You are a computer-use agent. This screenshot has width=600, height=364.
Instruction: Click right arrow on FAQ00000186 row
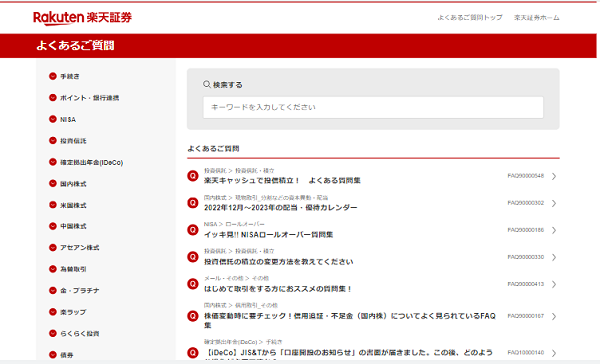[554, 230]
